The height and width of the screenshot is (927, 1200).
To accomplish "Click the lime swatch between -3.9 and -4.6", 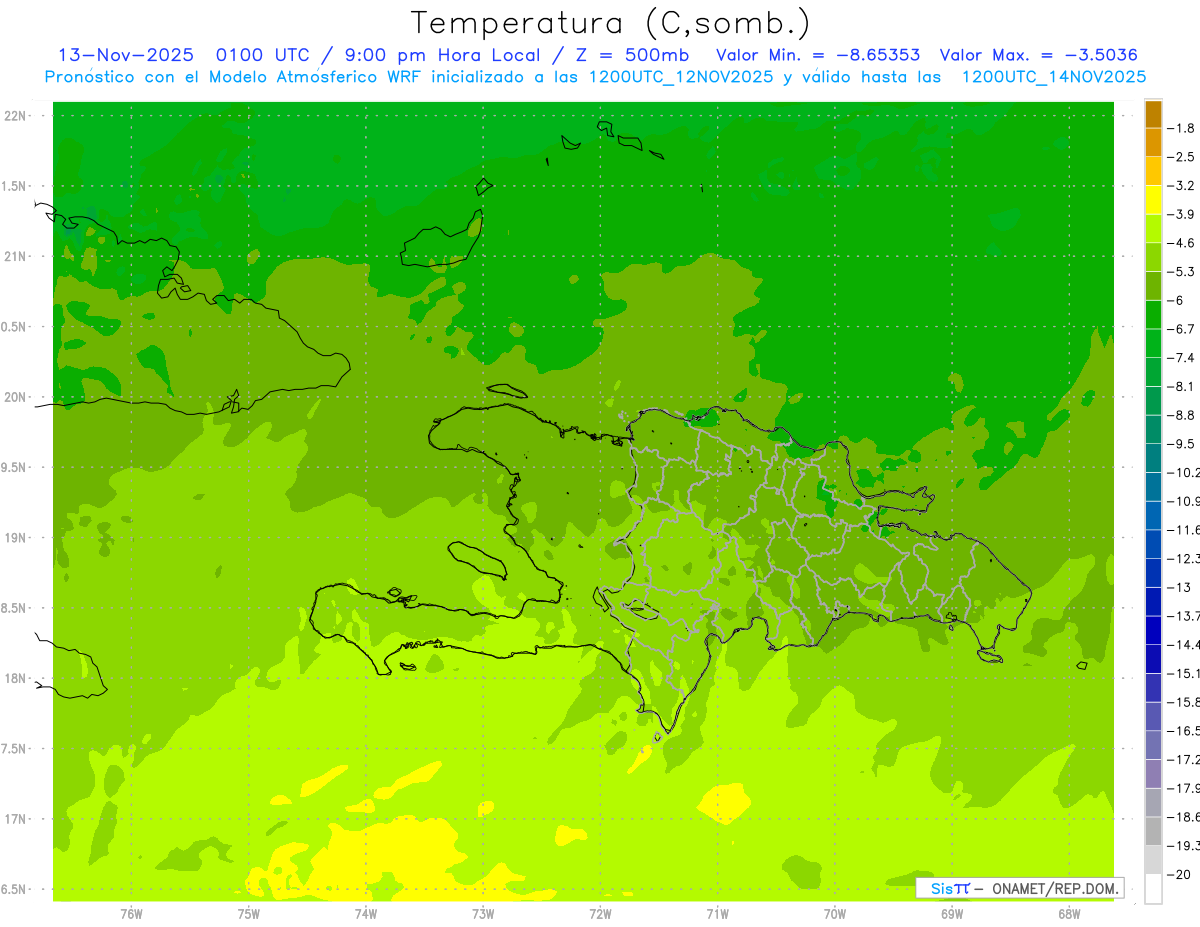I will pos(1153,229).
